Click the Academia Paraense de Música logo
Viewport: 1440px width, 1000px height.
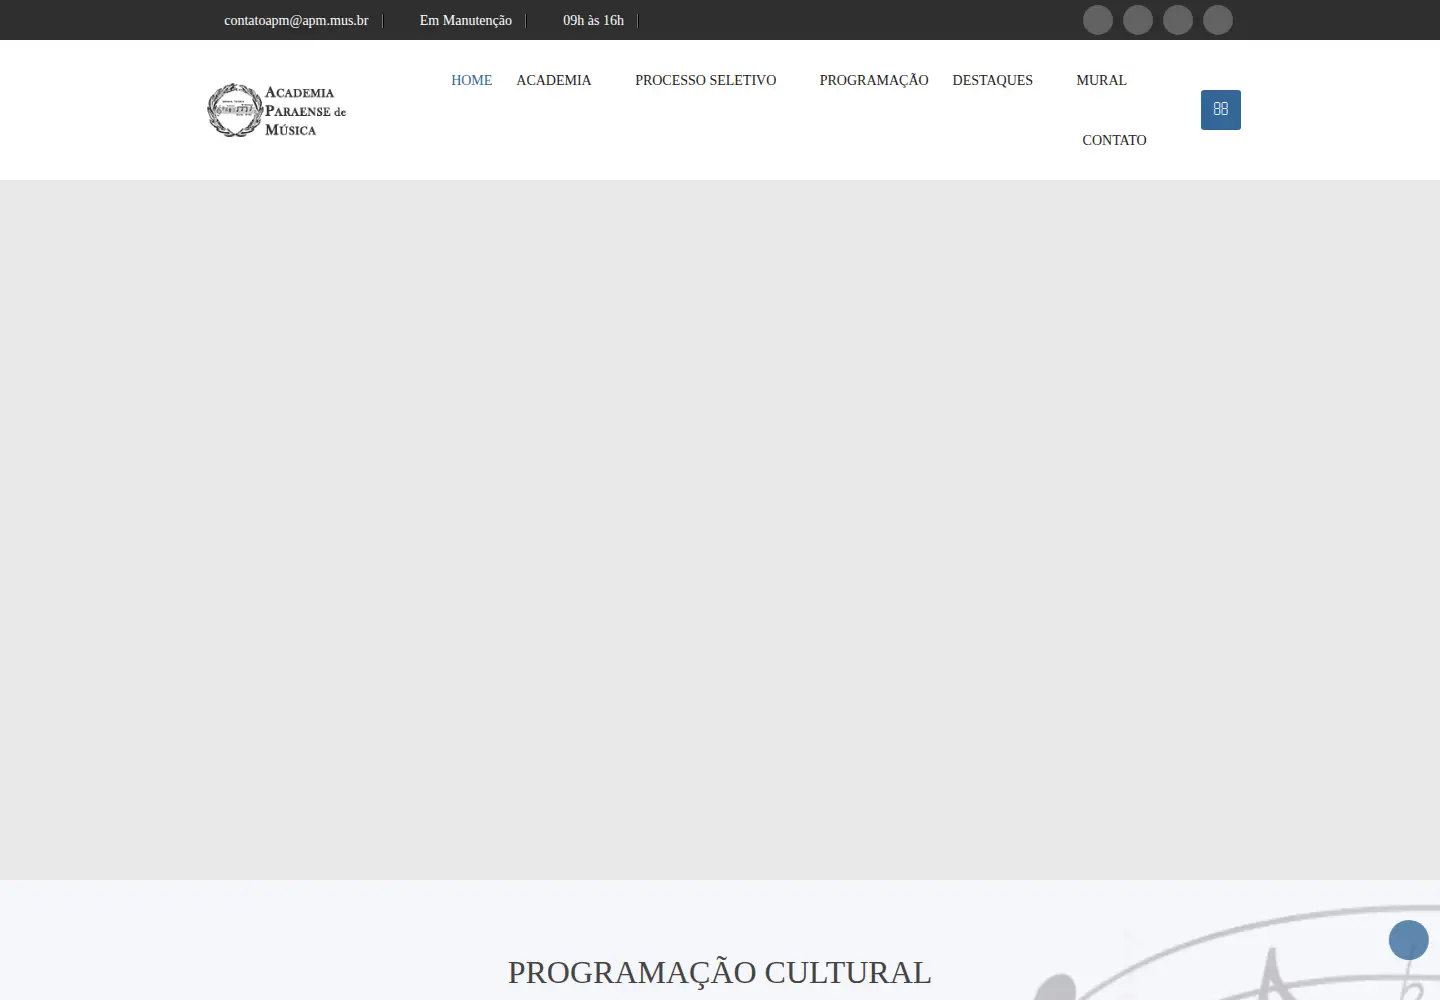point(277,110)
